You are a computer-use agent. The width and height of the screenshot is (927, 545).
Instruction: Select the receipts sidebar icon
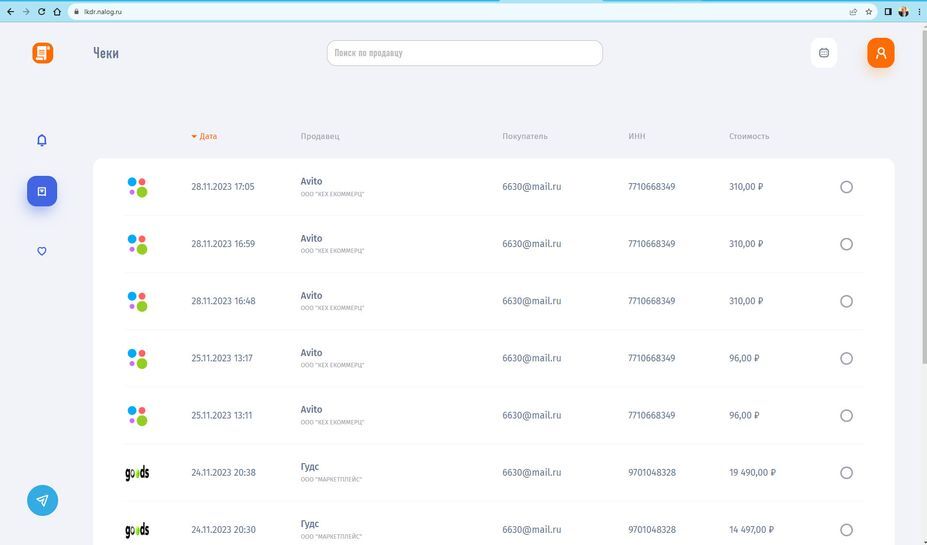tap(42, 190)
